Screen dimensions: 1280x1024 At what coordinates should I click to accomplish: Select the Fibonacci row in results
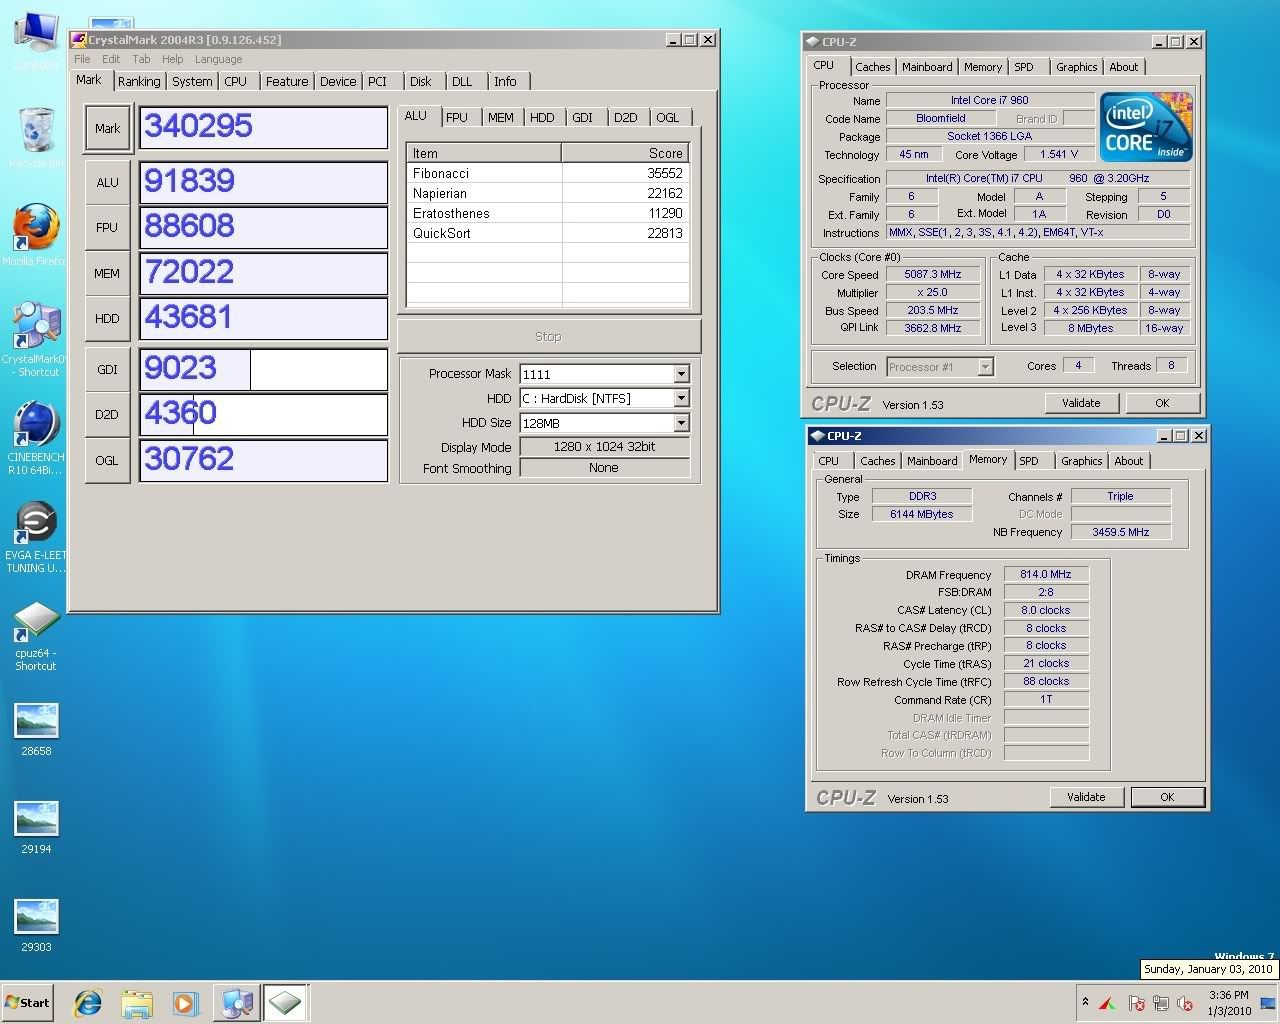[548, 173]
